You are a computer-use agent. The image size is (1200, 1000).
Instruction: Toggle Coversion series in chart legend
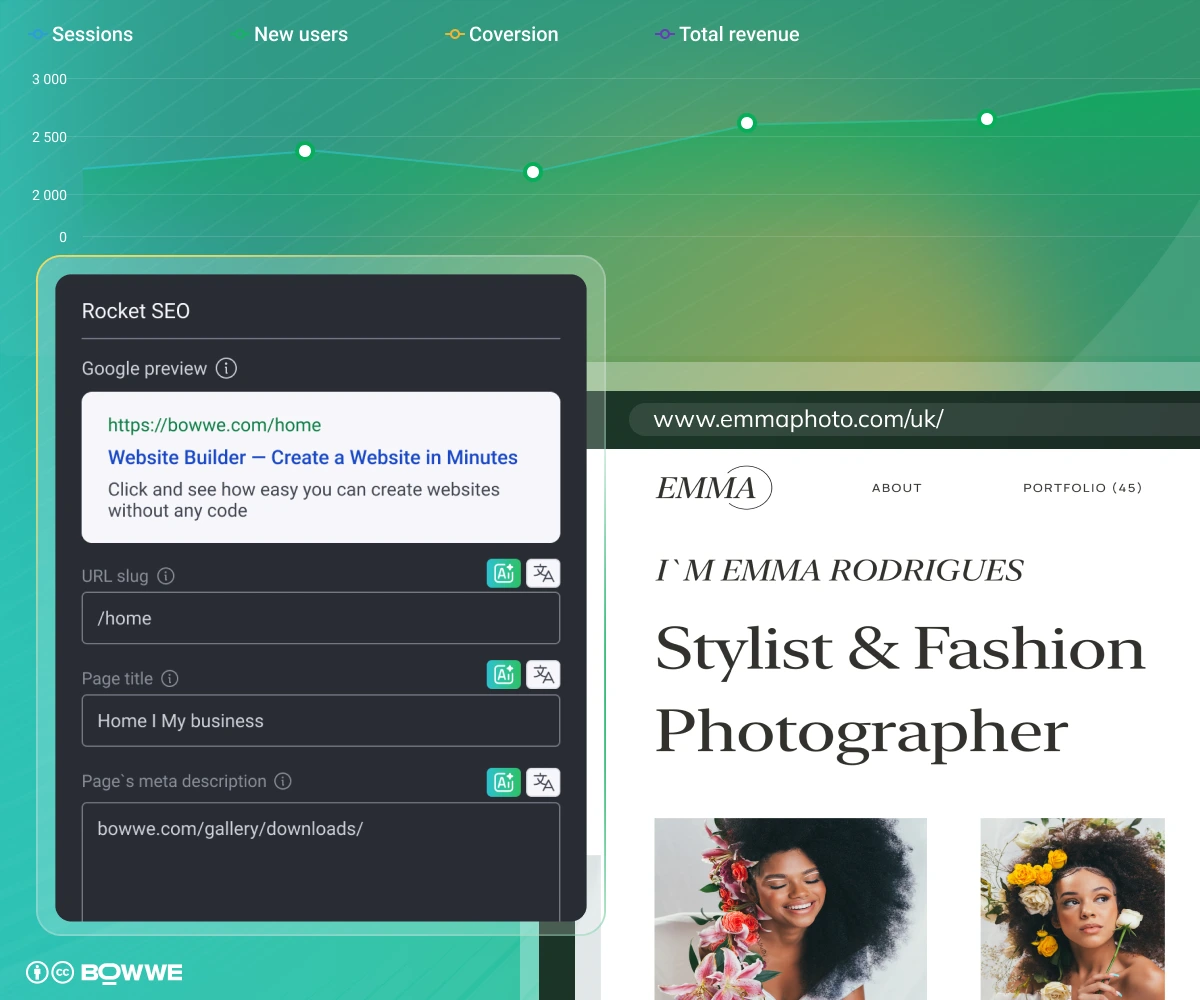pos(502,34)
